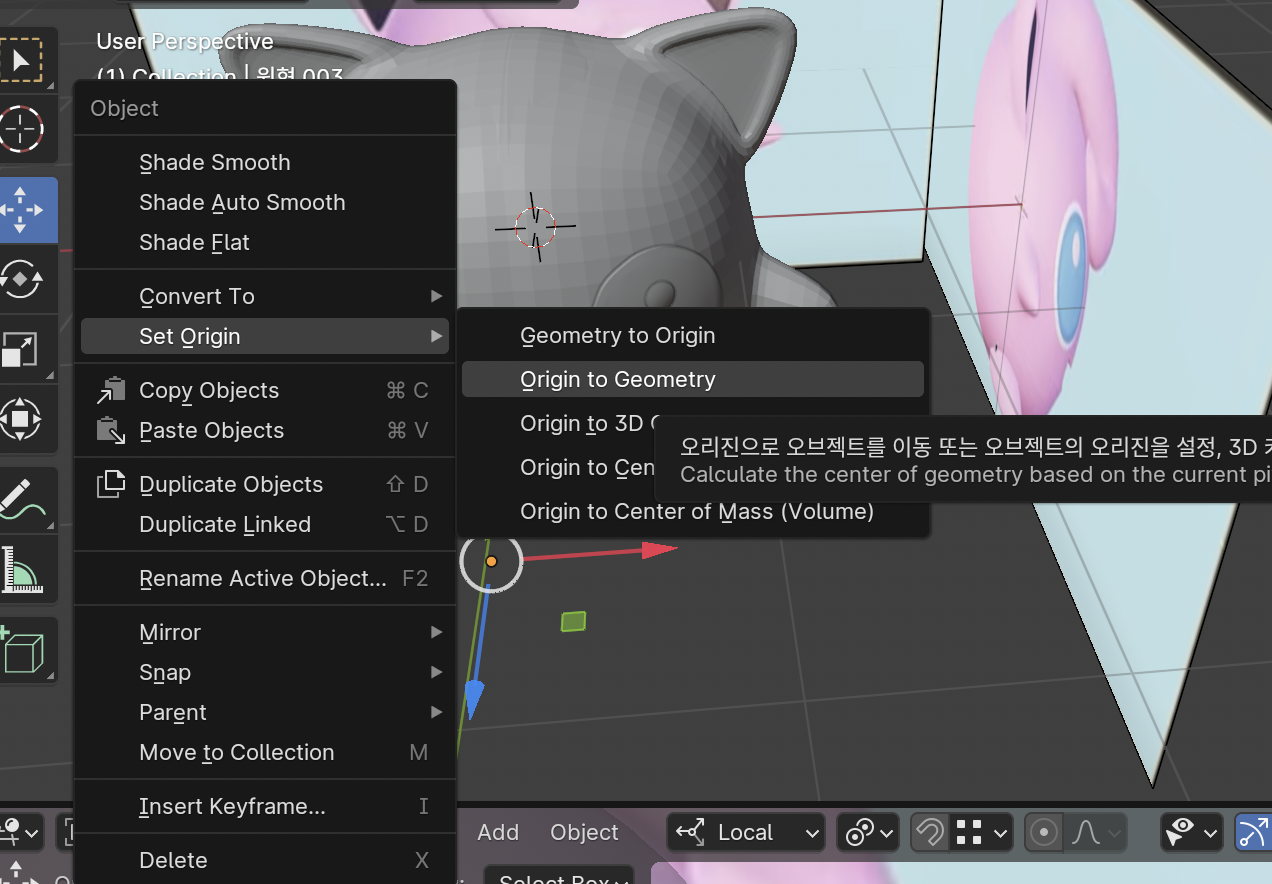Toggle the blue gizmo display button
Image resolution: width=1272 pixels, height=884 pixels.
[x=1253, y=832]
